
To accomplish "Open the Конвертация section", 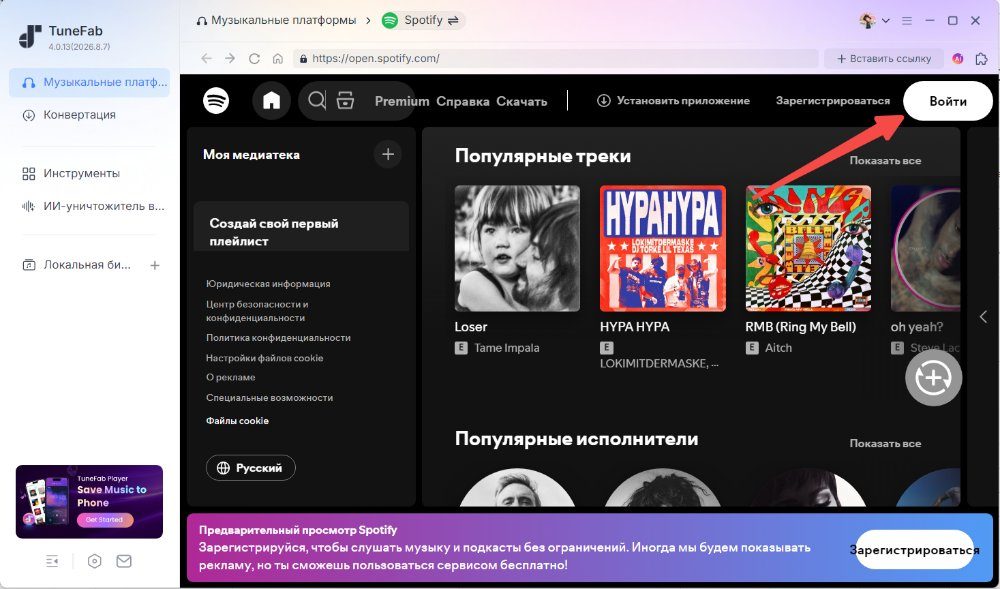I will click(x=79, y=115).
